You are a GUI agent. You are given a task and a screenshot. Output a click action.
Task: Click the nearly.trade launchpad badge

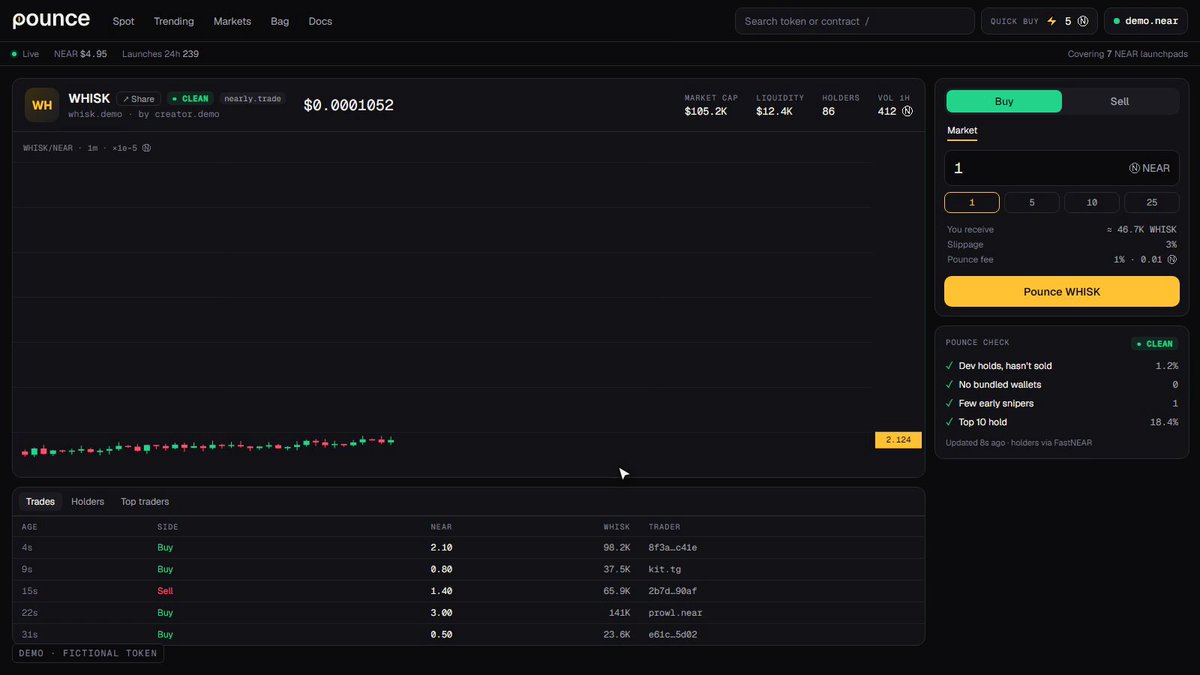click(252, 99)
